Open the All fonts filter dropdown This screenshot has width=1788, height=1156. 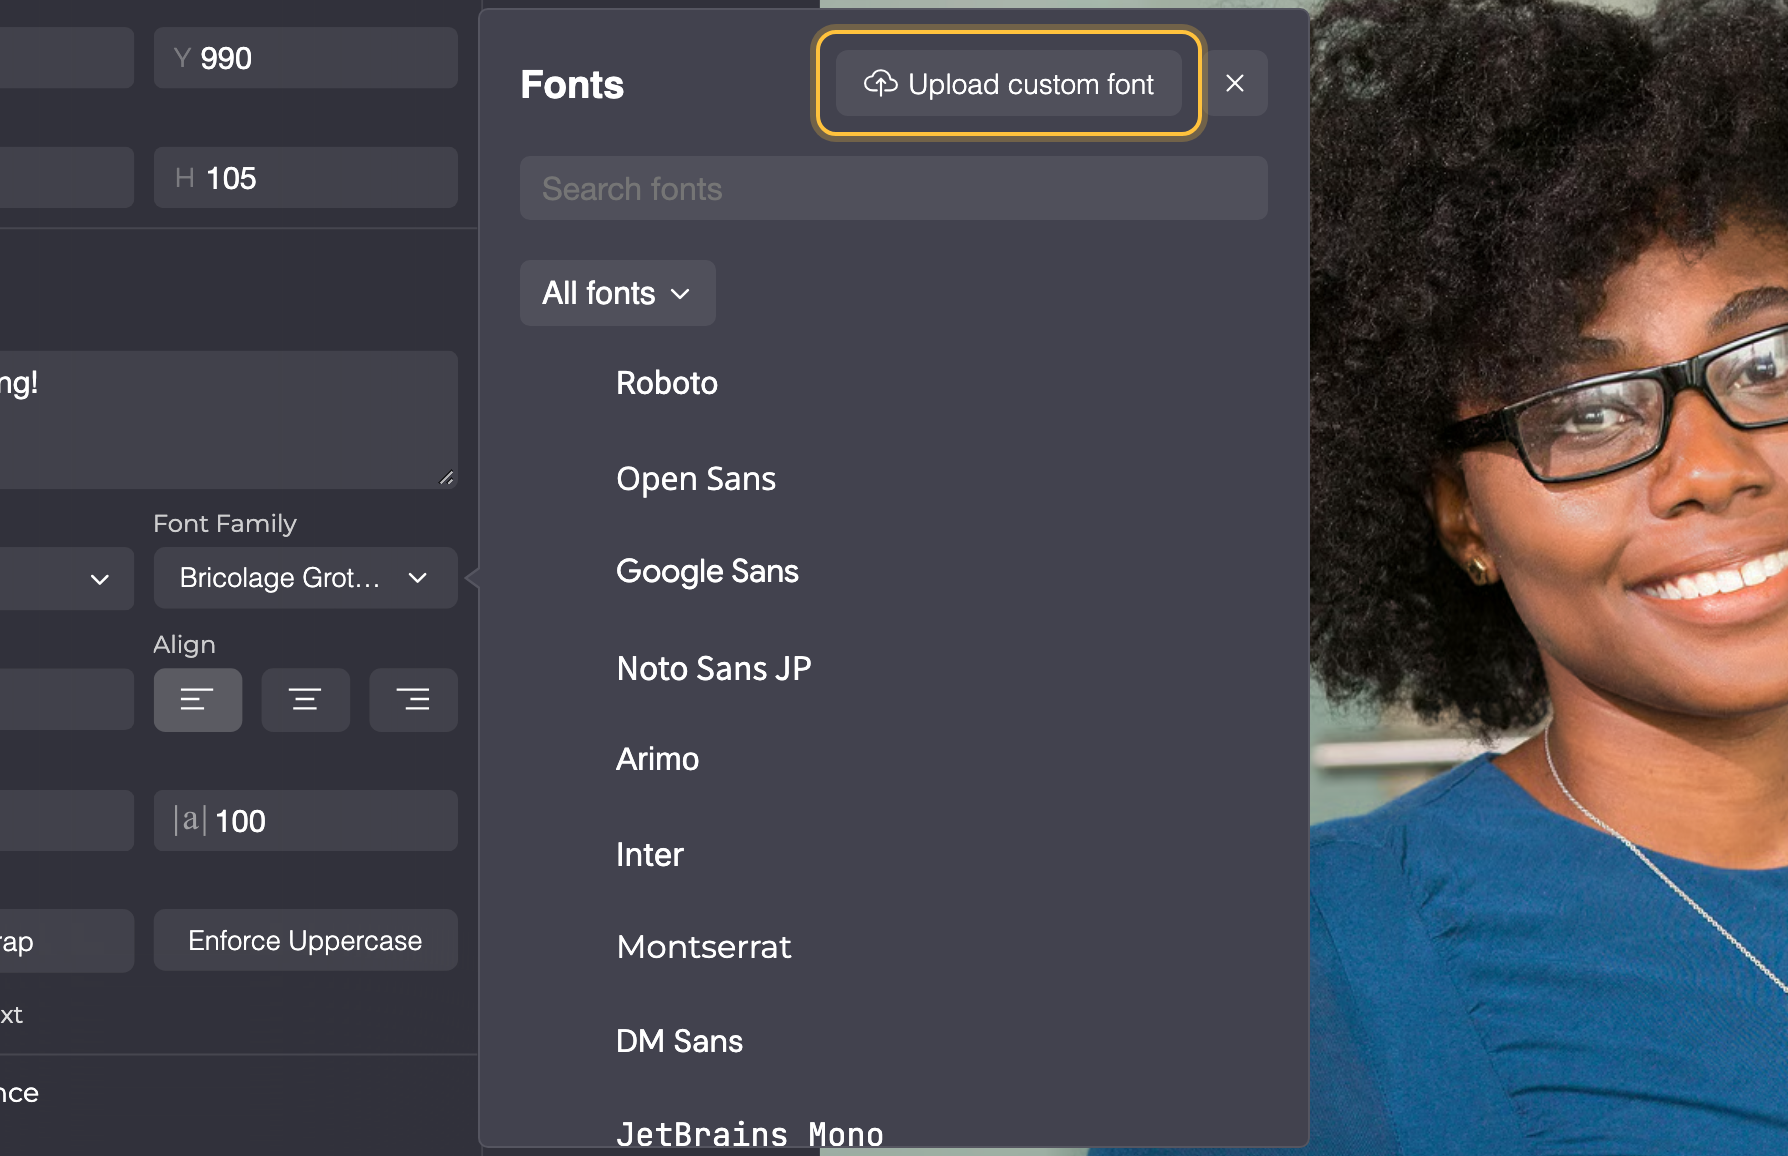(x=618, y=293)
